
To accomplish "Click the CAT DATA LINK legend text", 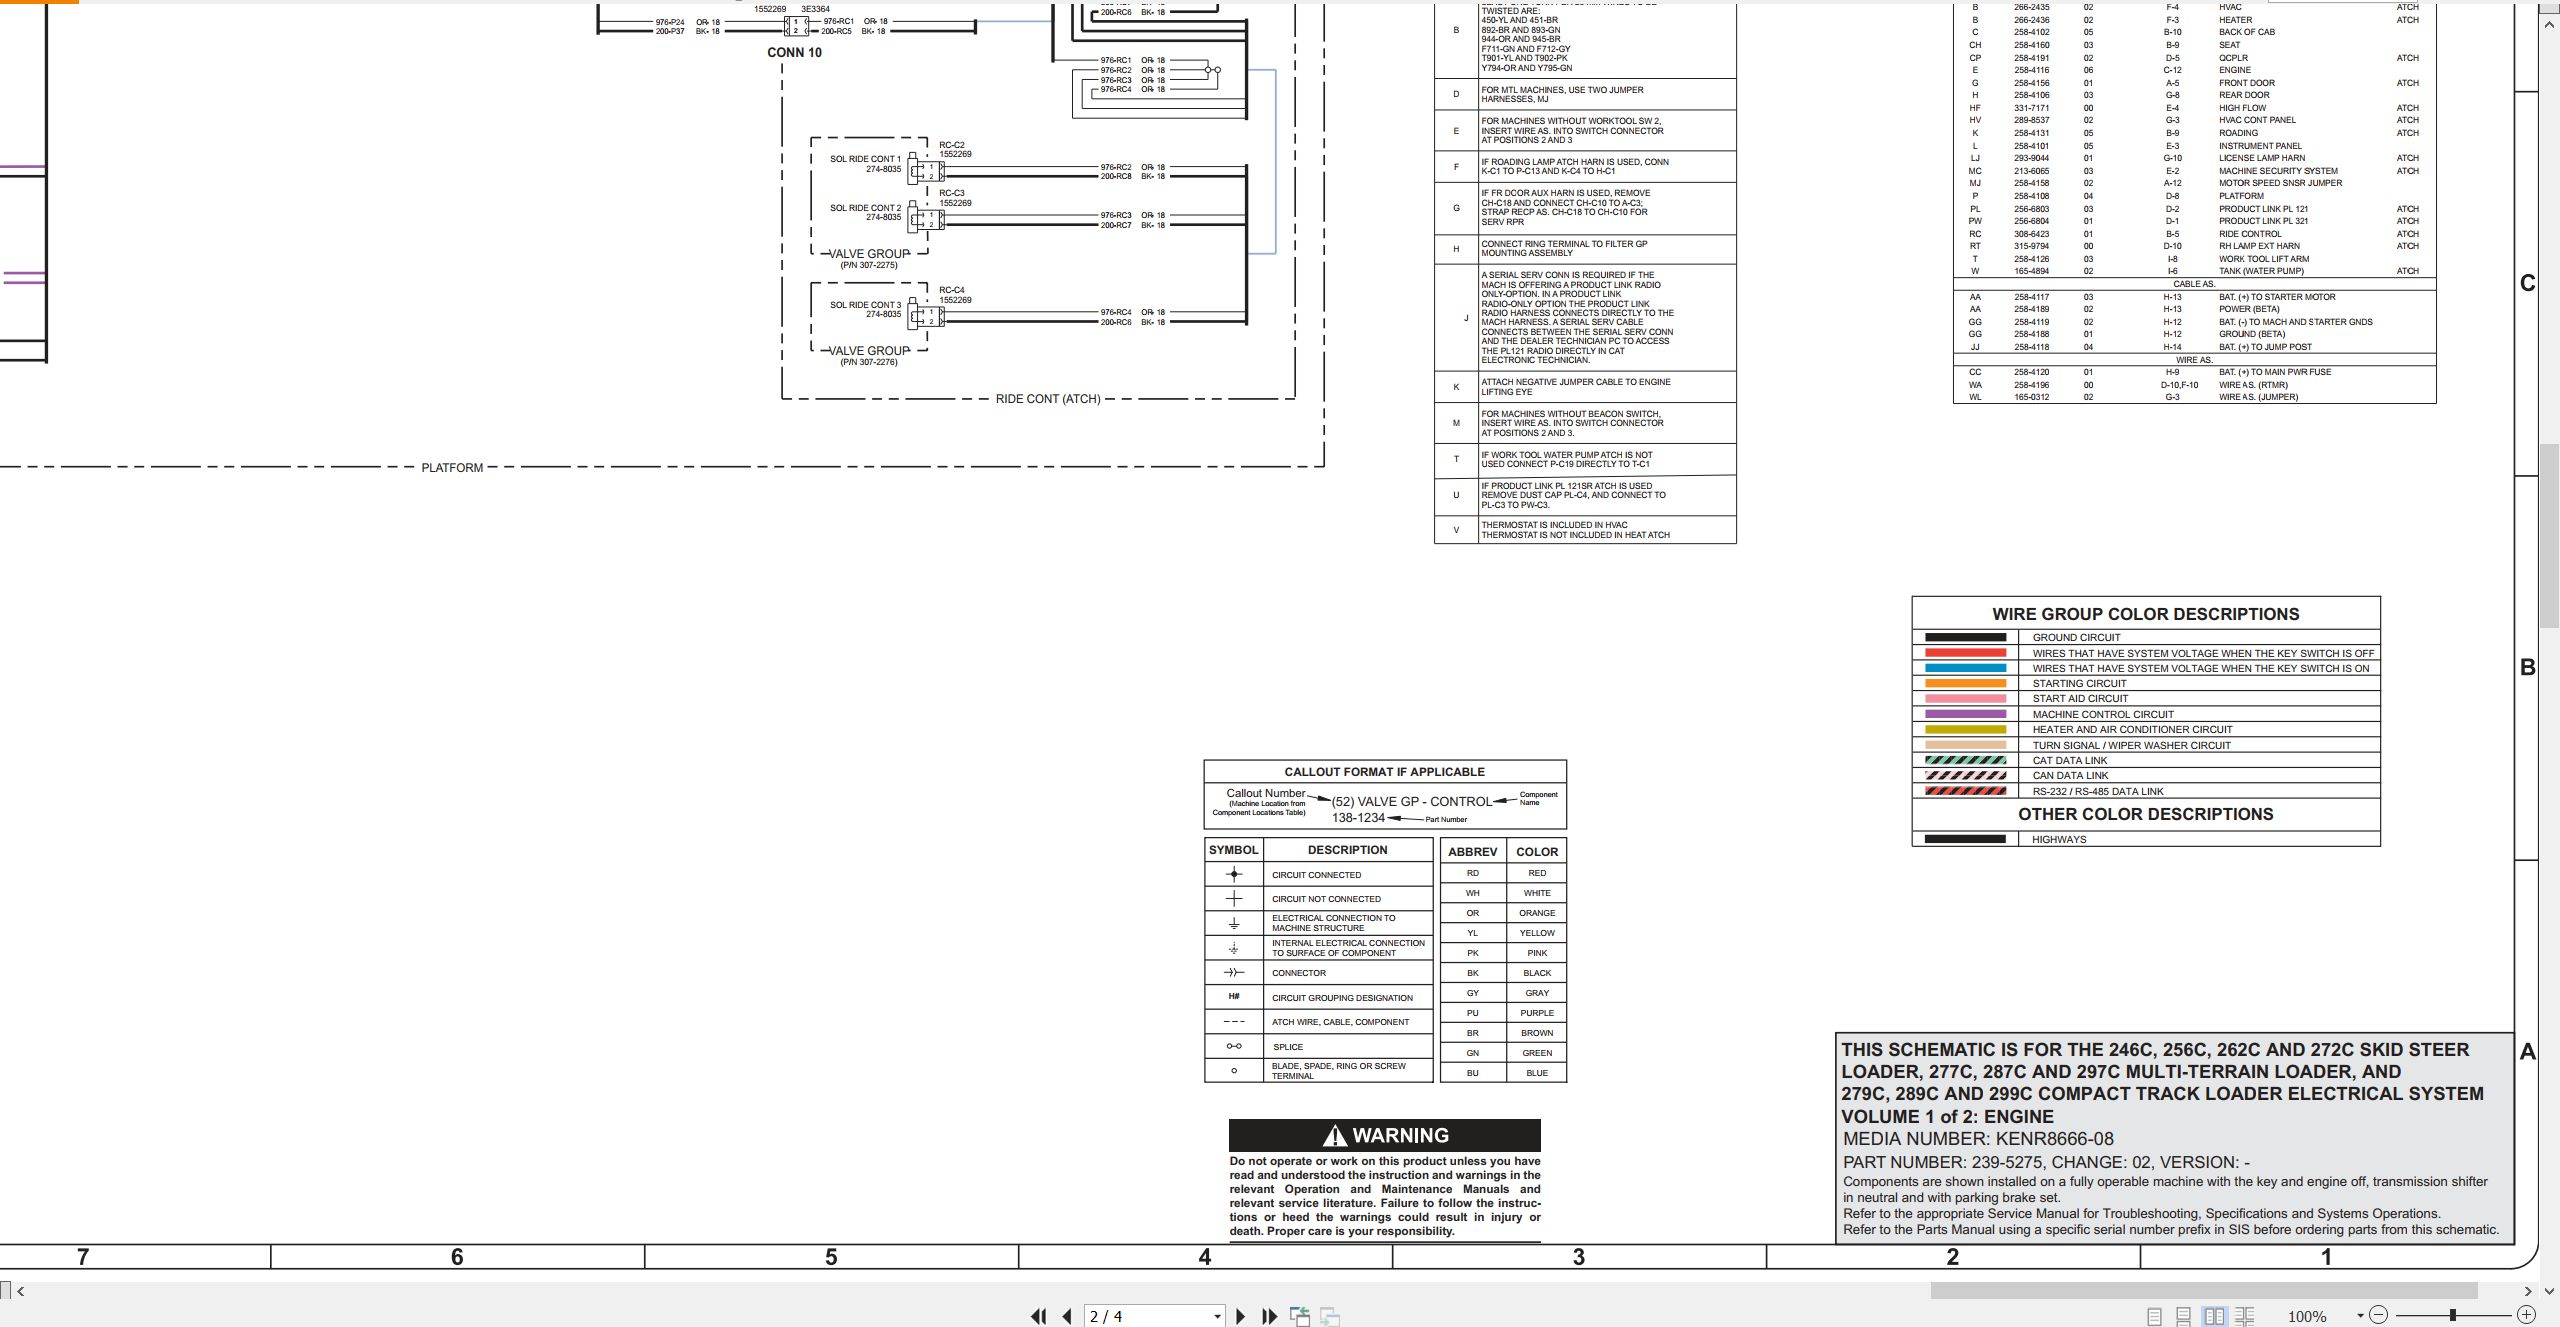I will pos(2070,760).
